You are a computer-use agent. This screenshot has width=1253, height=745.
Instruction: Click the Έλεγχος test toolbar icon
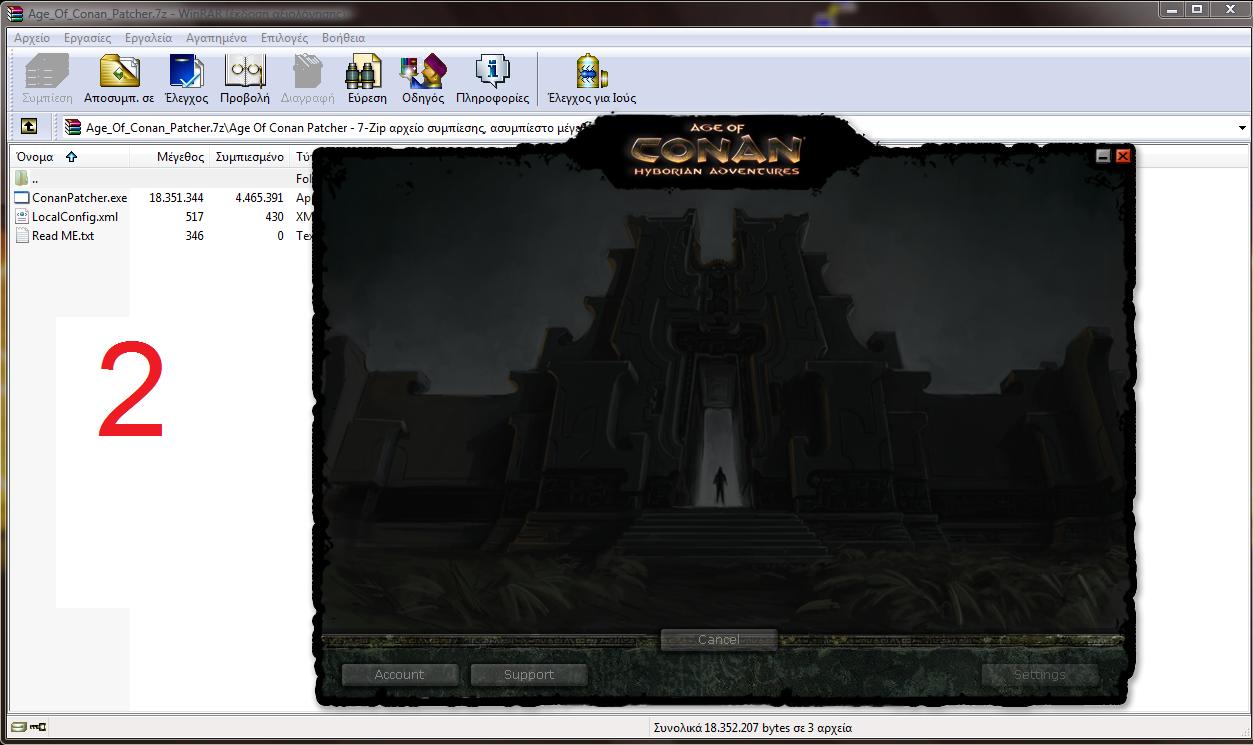[186, 80]
